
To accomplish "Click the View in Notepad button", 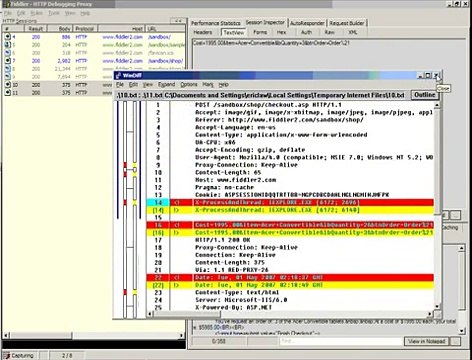I will pyautogui.click(x=427, y=341).
